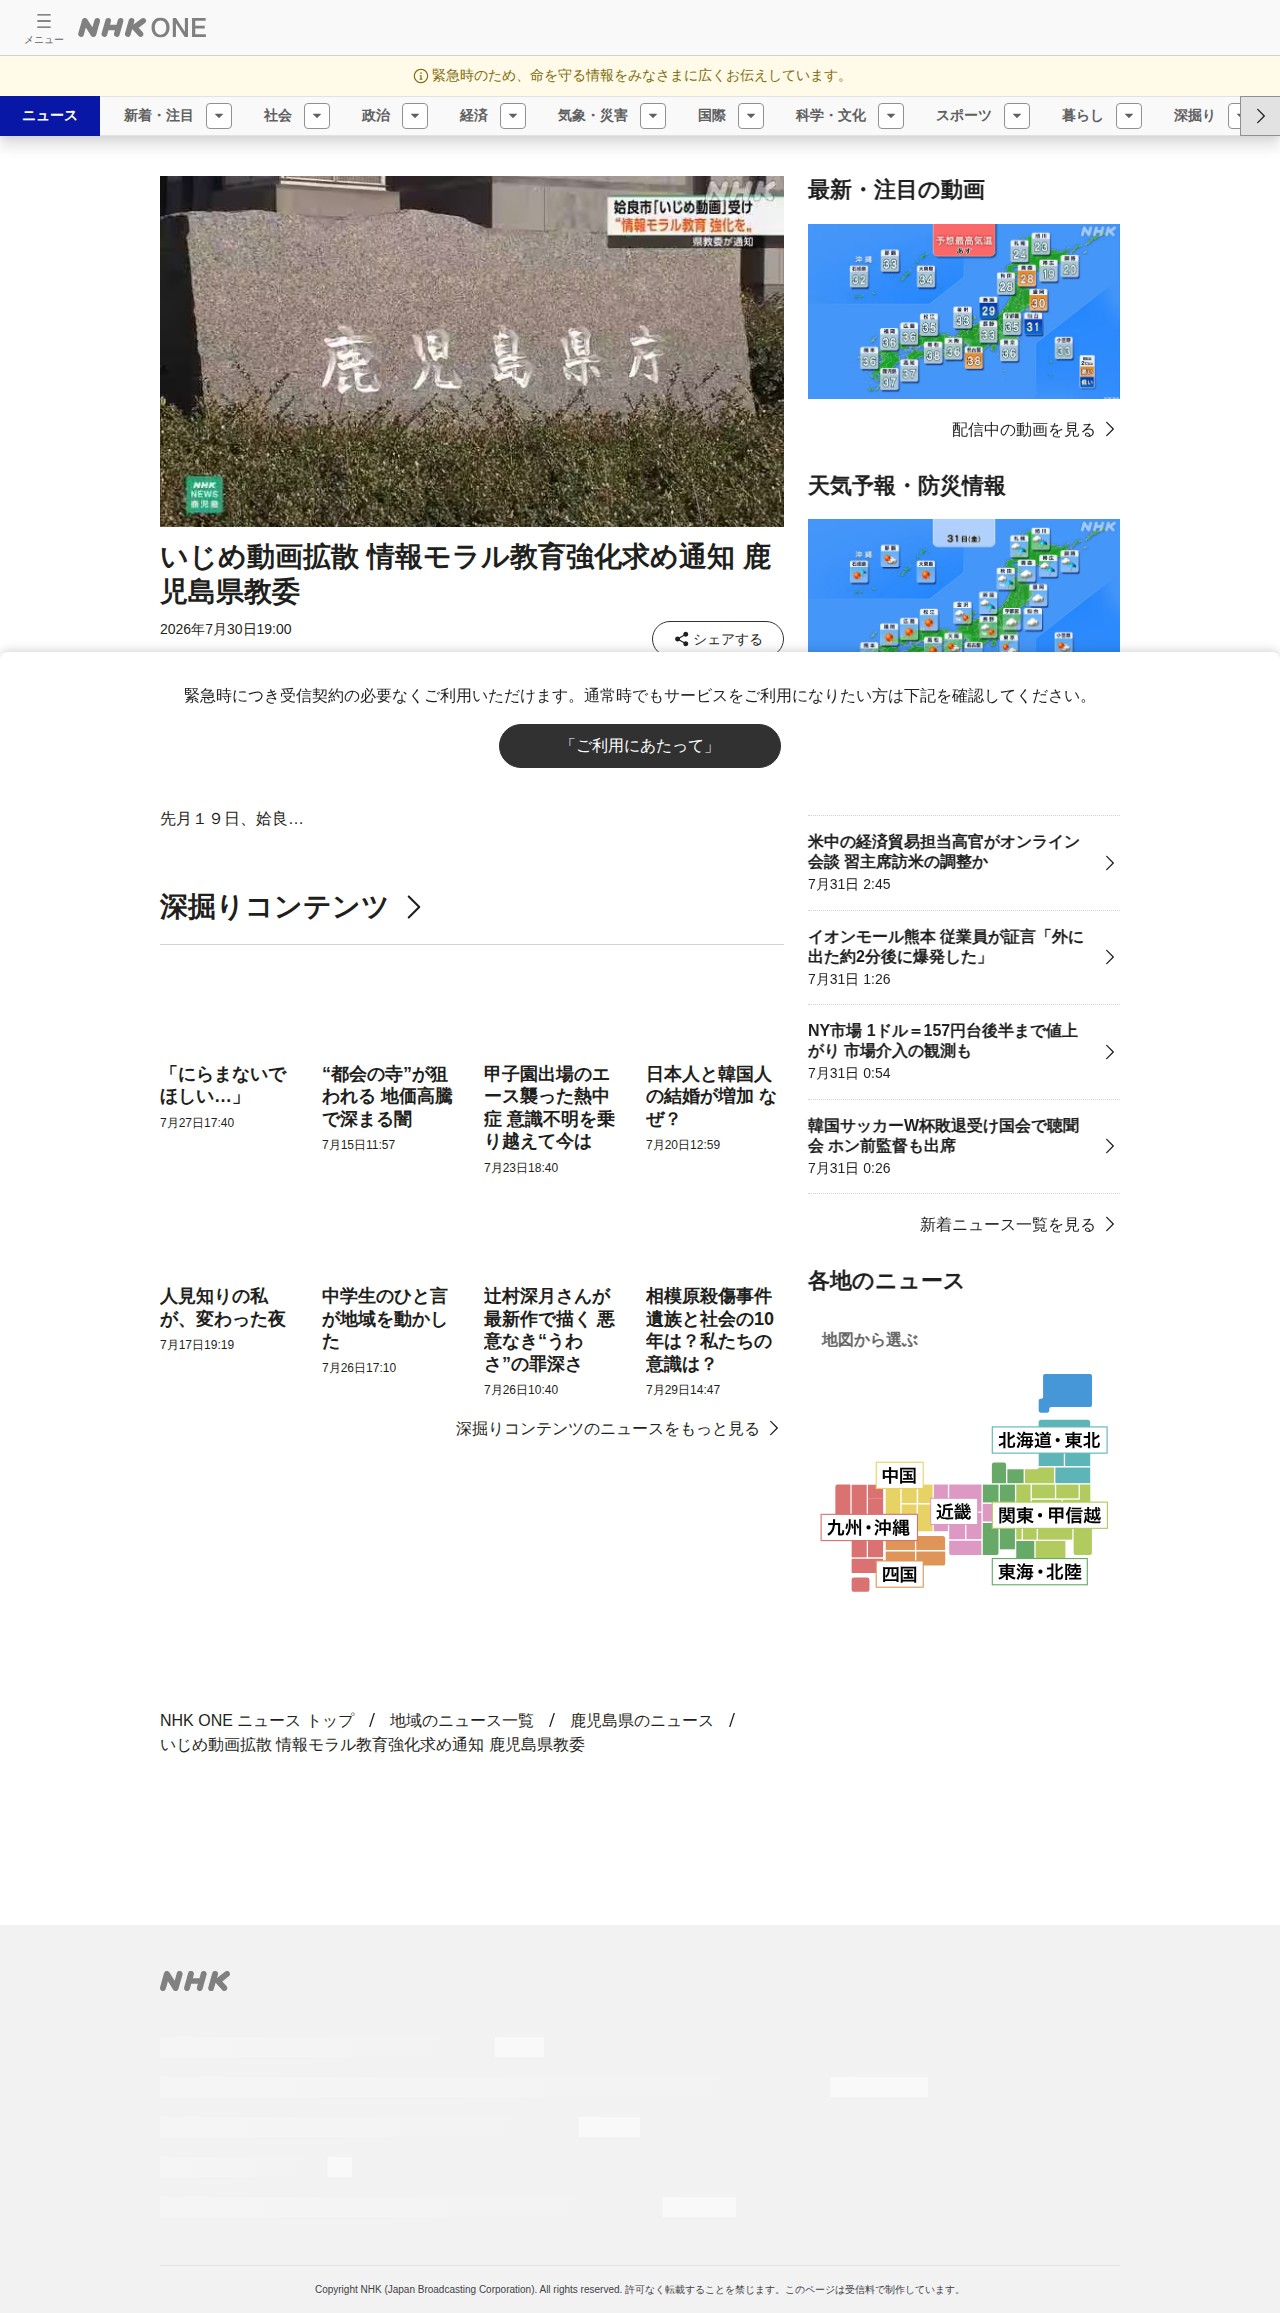Select 四国 region on map
The height and width of the screenshot is (2313, 1280).
pos(899,1573)
